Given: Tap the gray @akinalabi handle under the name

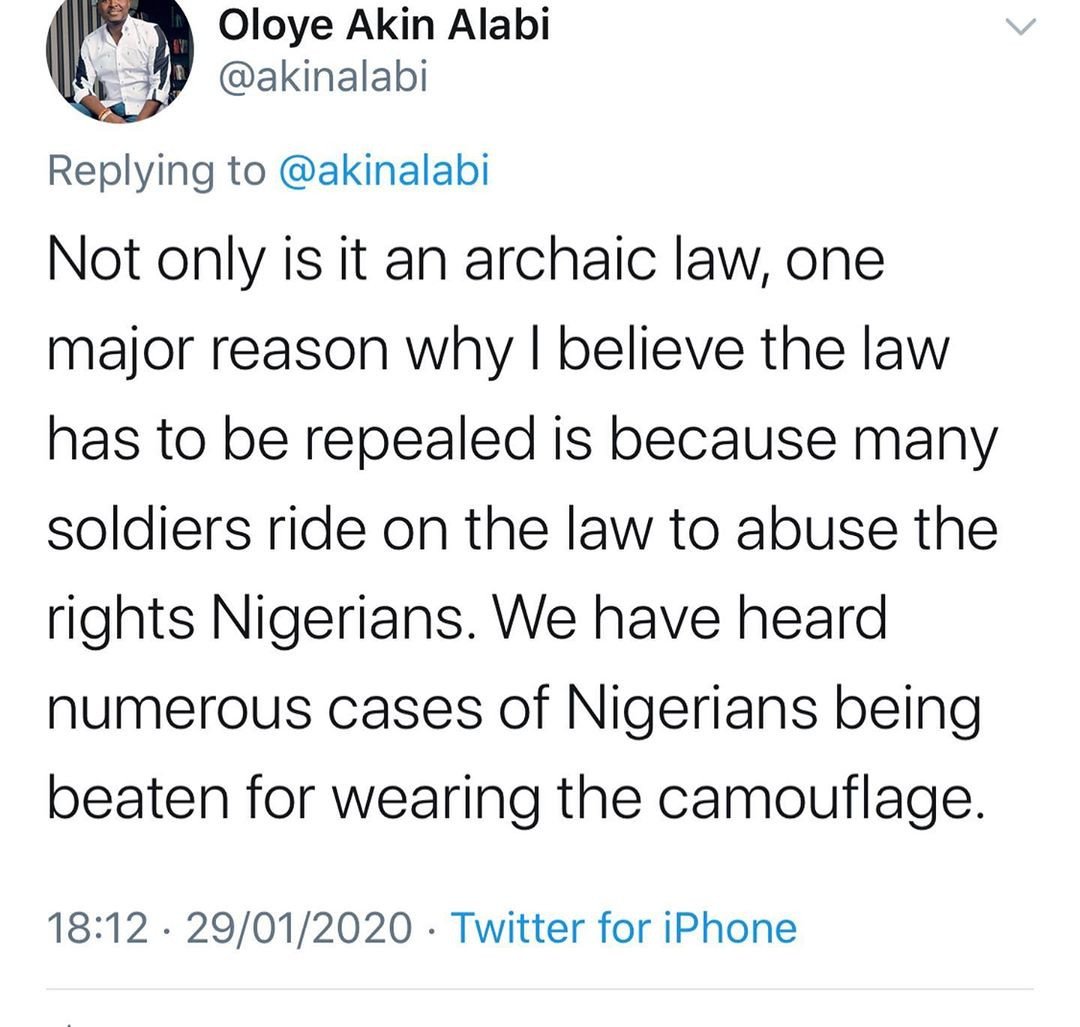Looking at the screenshot, I should pos(323,76).
